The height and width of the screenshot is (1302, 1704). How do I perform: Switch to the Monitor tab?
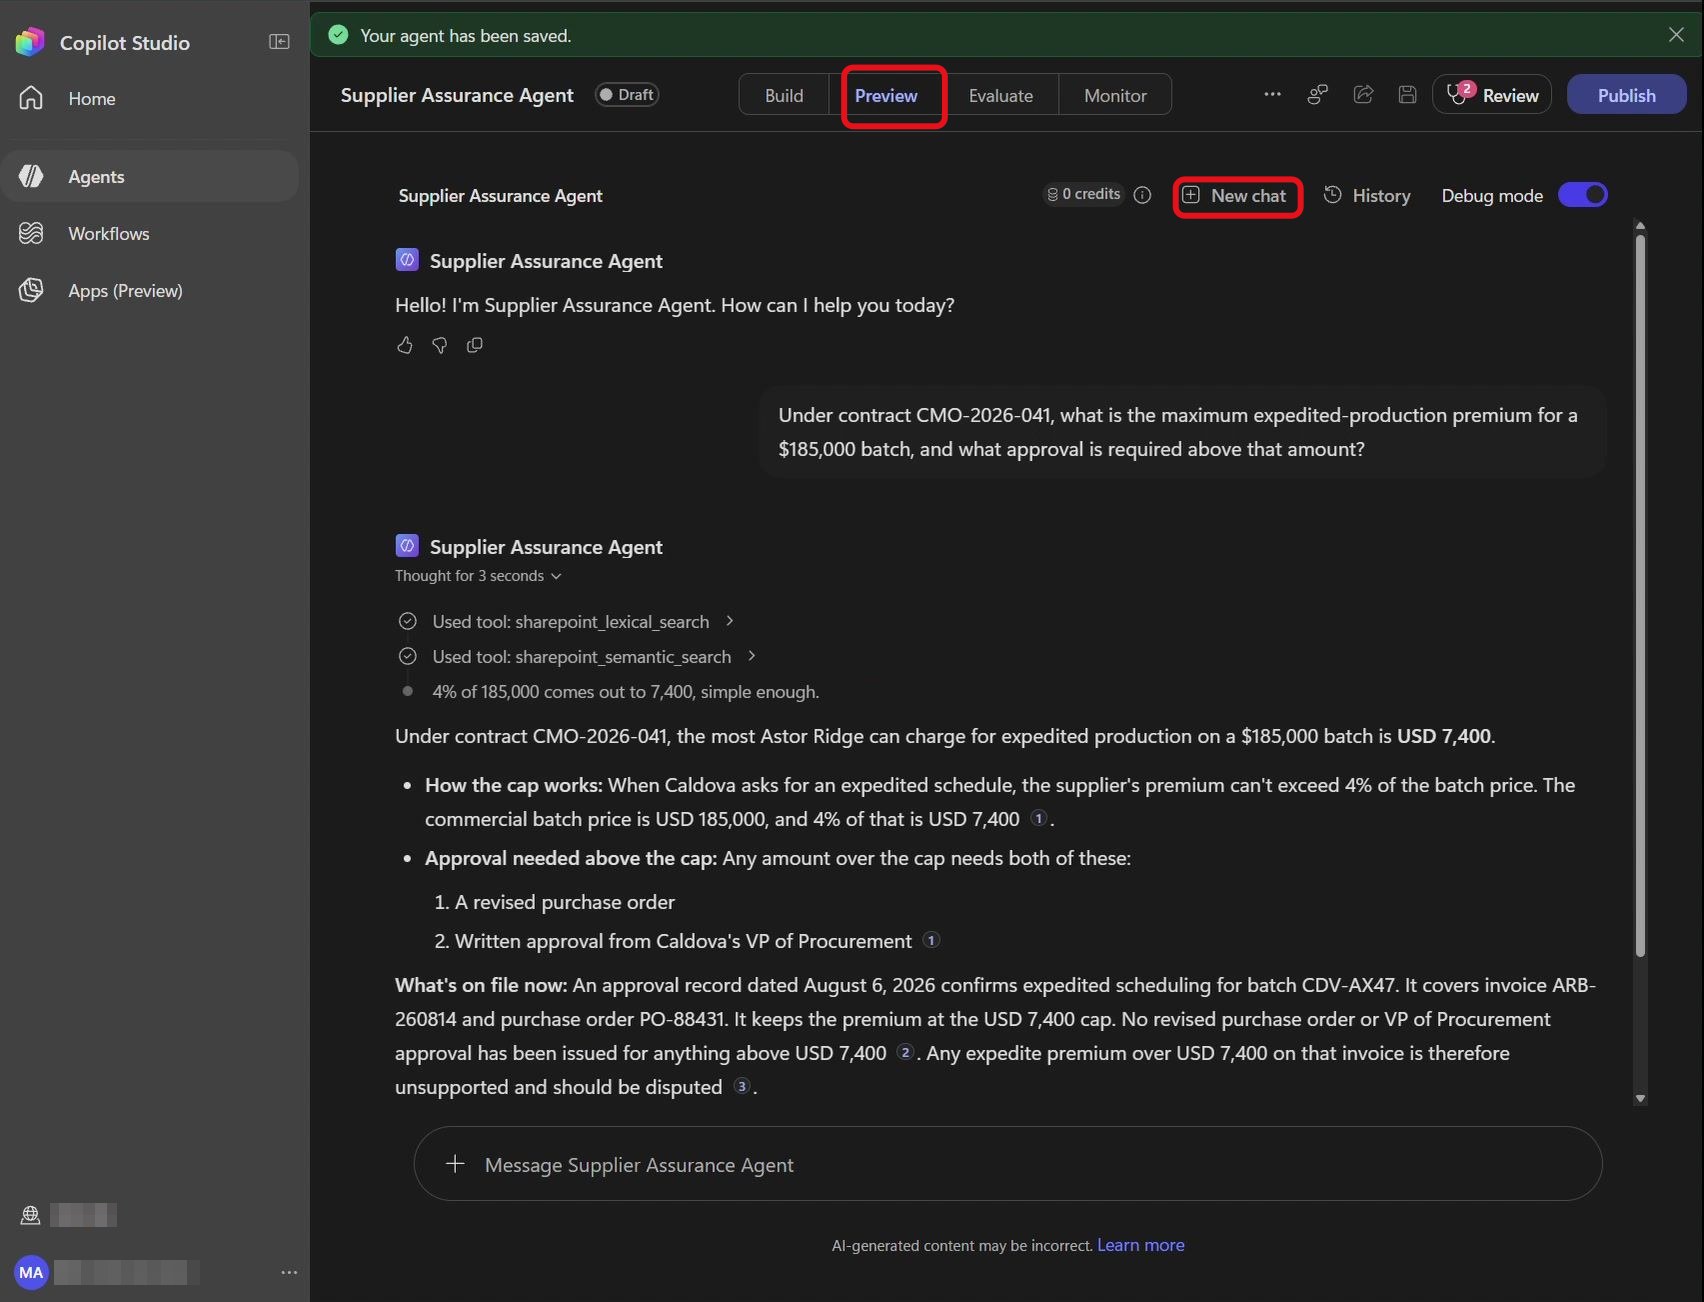click(x=1115, y=95)
